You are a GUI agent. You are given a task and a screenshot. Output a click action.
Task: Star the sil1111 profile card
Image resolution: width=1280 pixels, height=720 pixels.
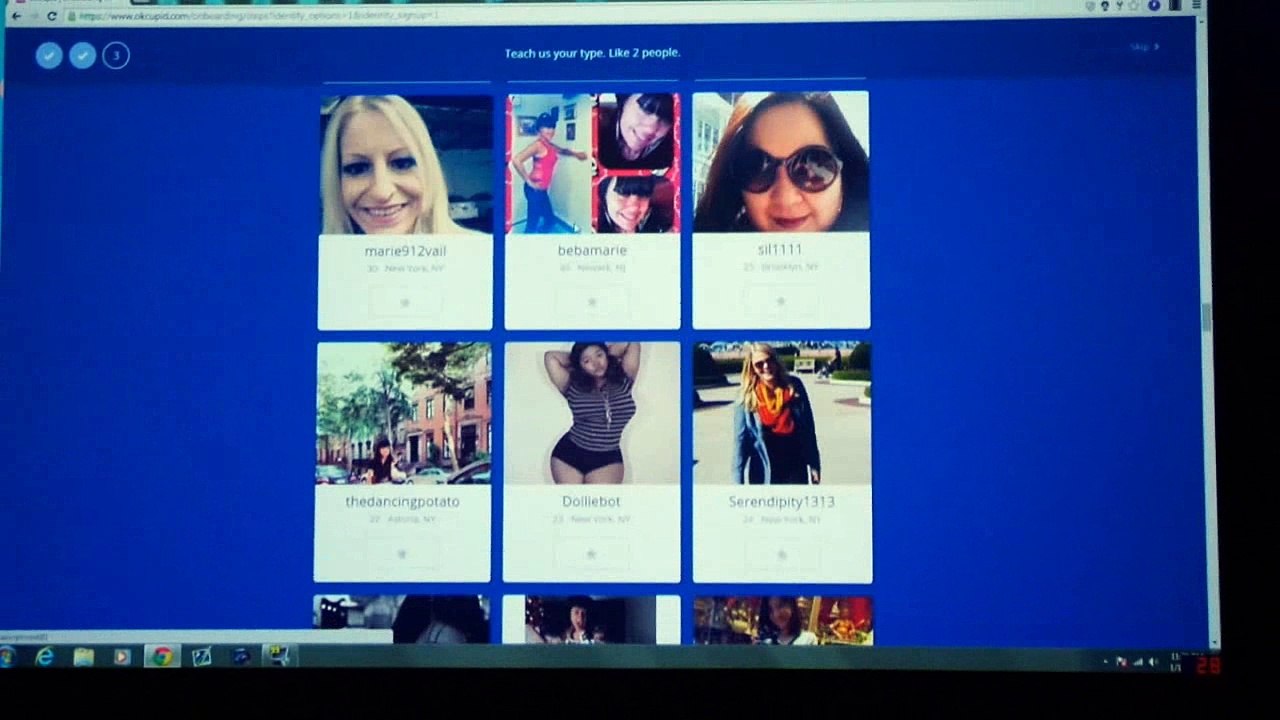[780, 301]
